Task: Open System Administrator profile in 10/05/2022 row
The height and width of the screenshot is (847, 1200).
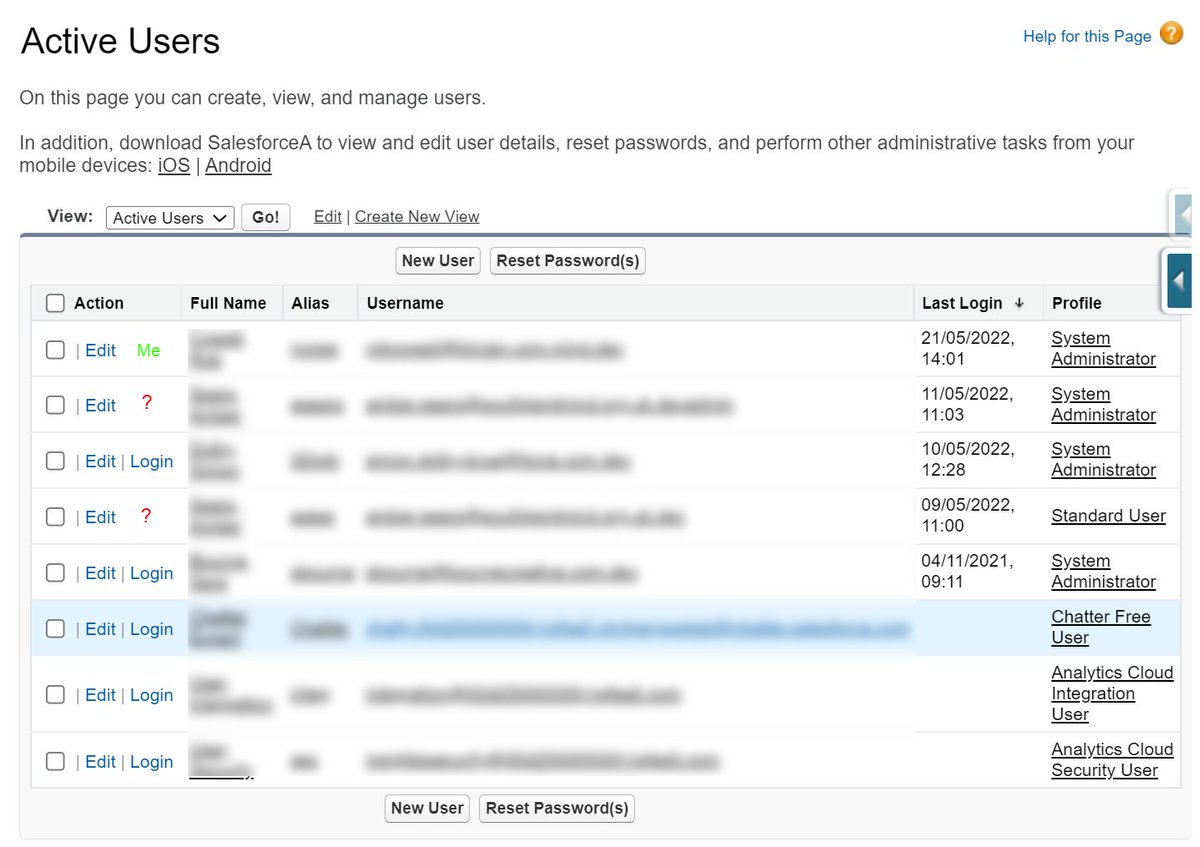Action: tap(1103, 460)
